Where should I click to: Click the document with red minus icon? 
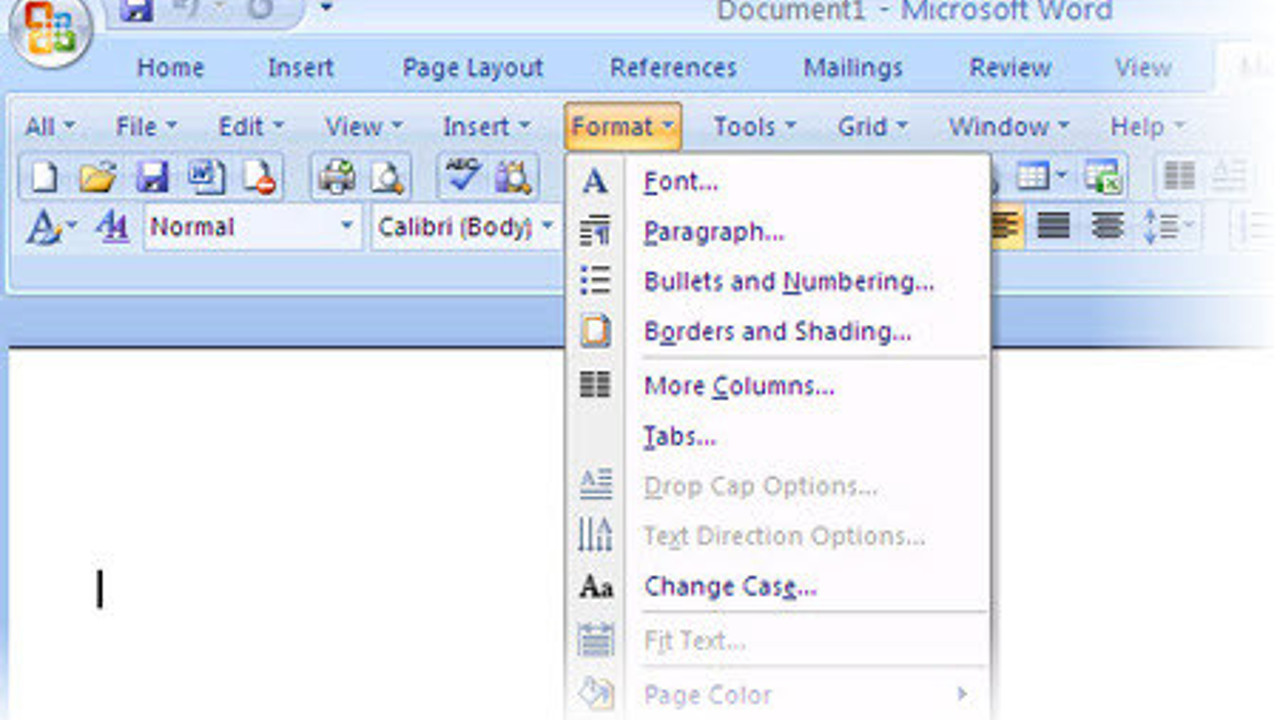(x=259, y=177)
